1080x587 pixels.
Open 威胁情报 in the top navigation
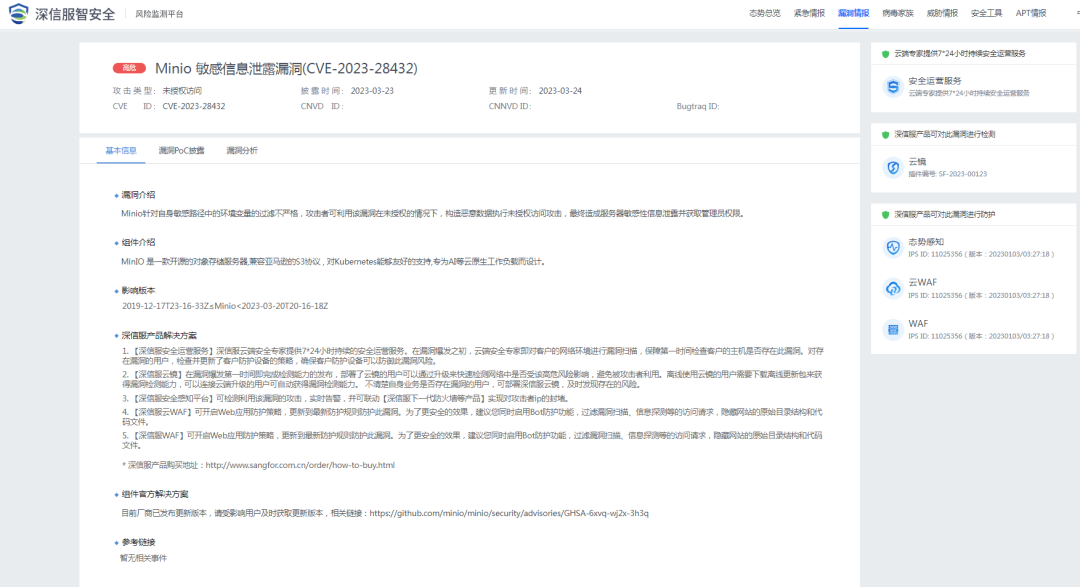point(942,13)
